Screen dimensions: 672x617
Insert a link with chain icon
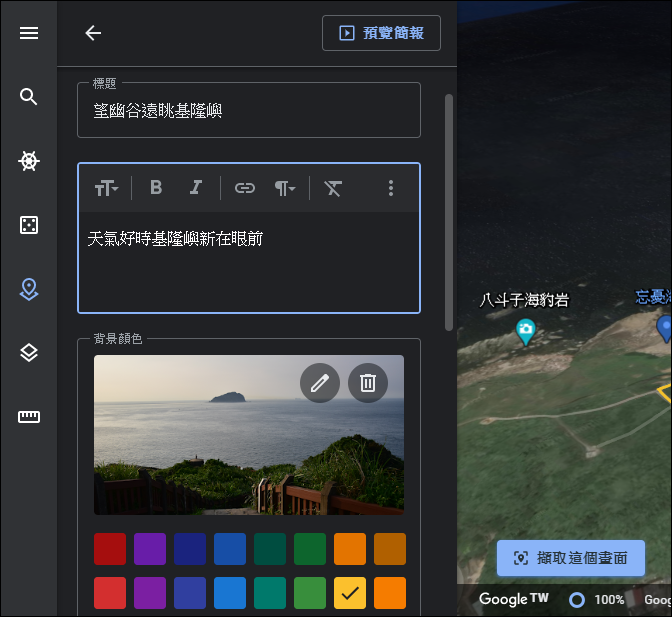[245, 188]
